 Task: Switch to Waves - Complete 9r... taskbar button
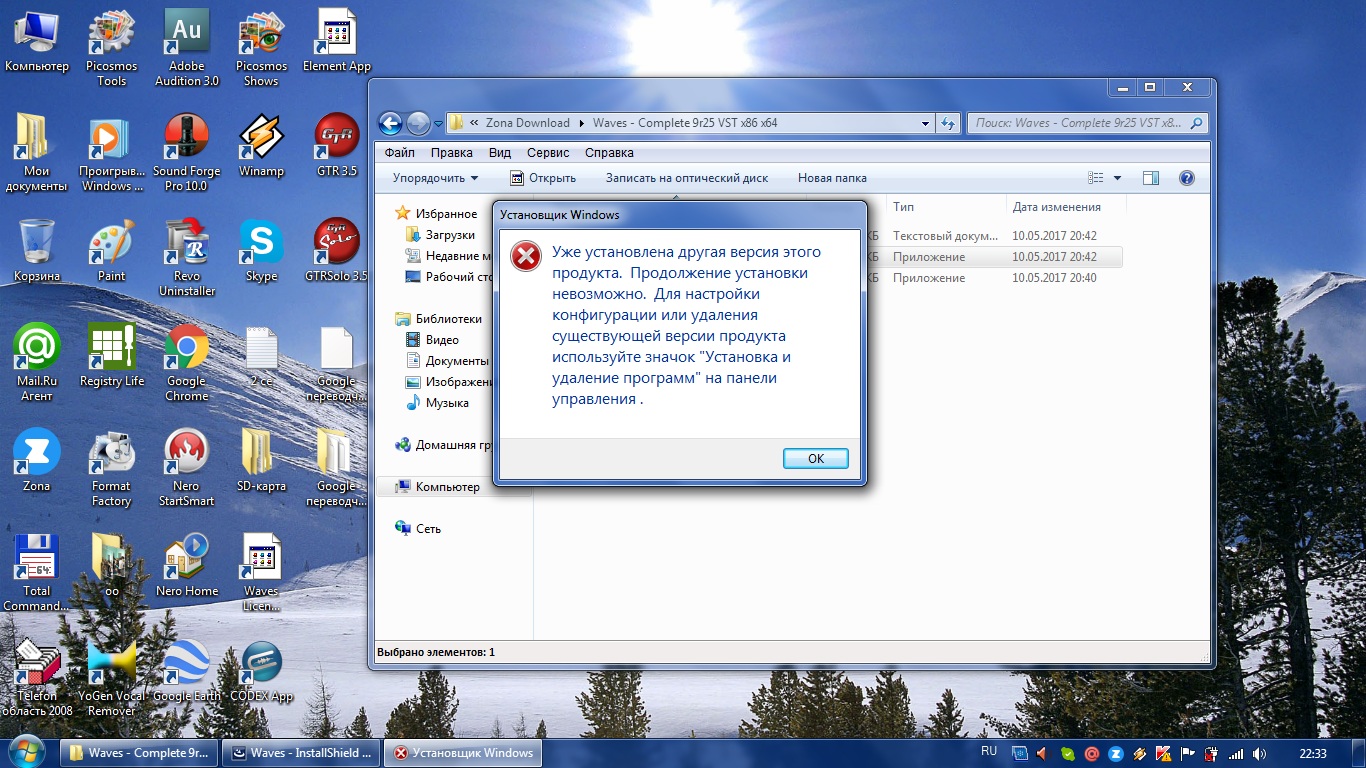(140, 753)
